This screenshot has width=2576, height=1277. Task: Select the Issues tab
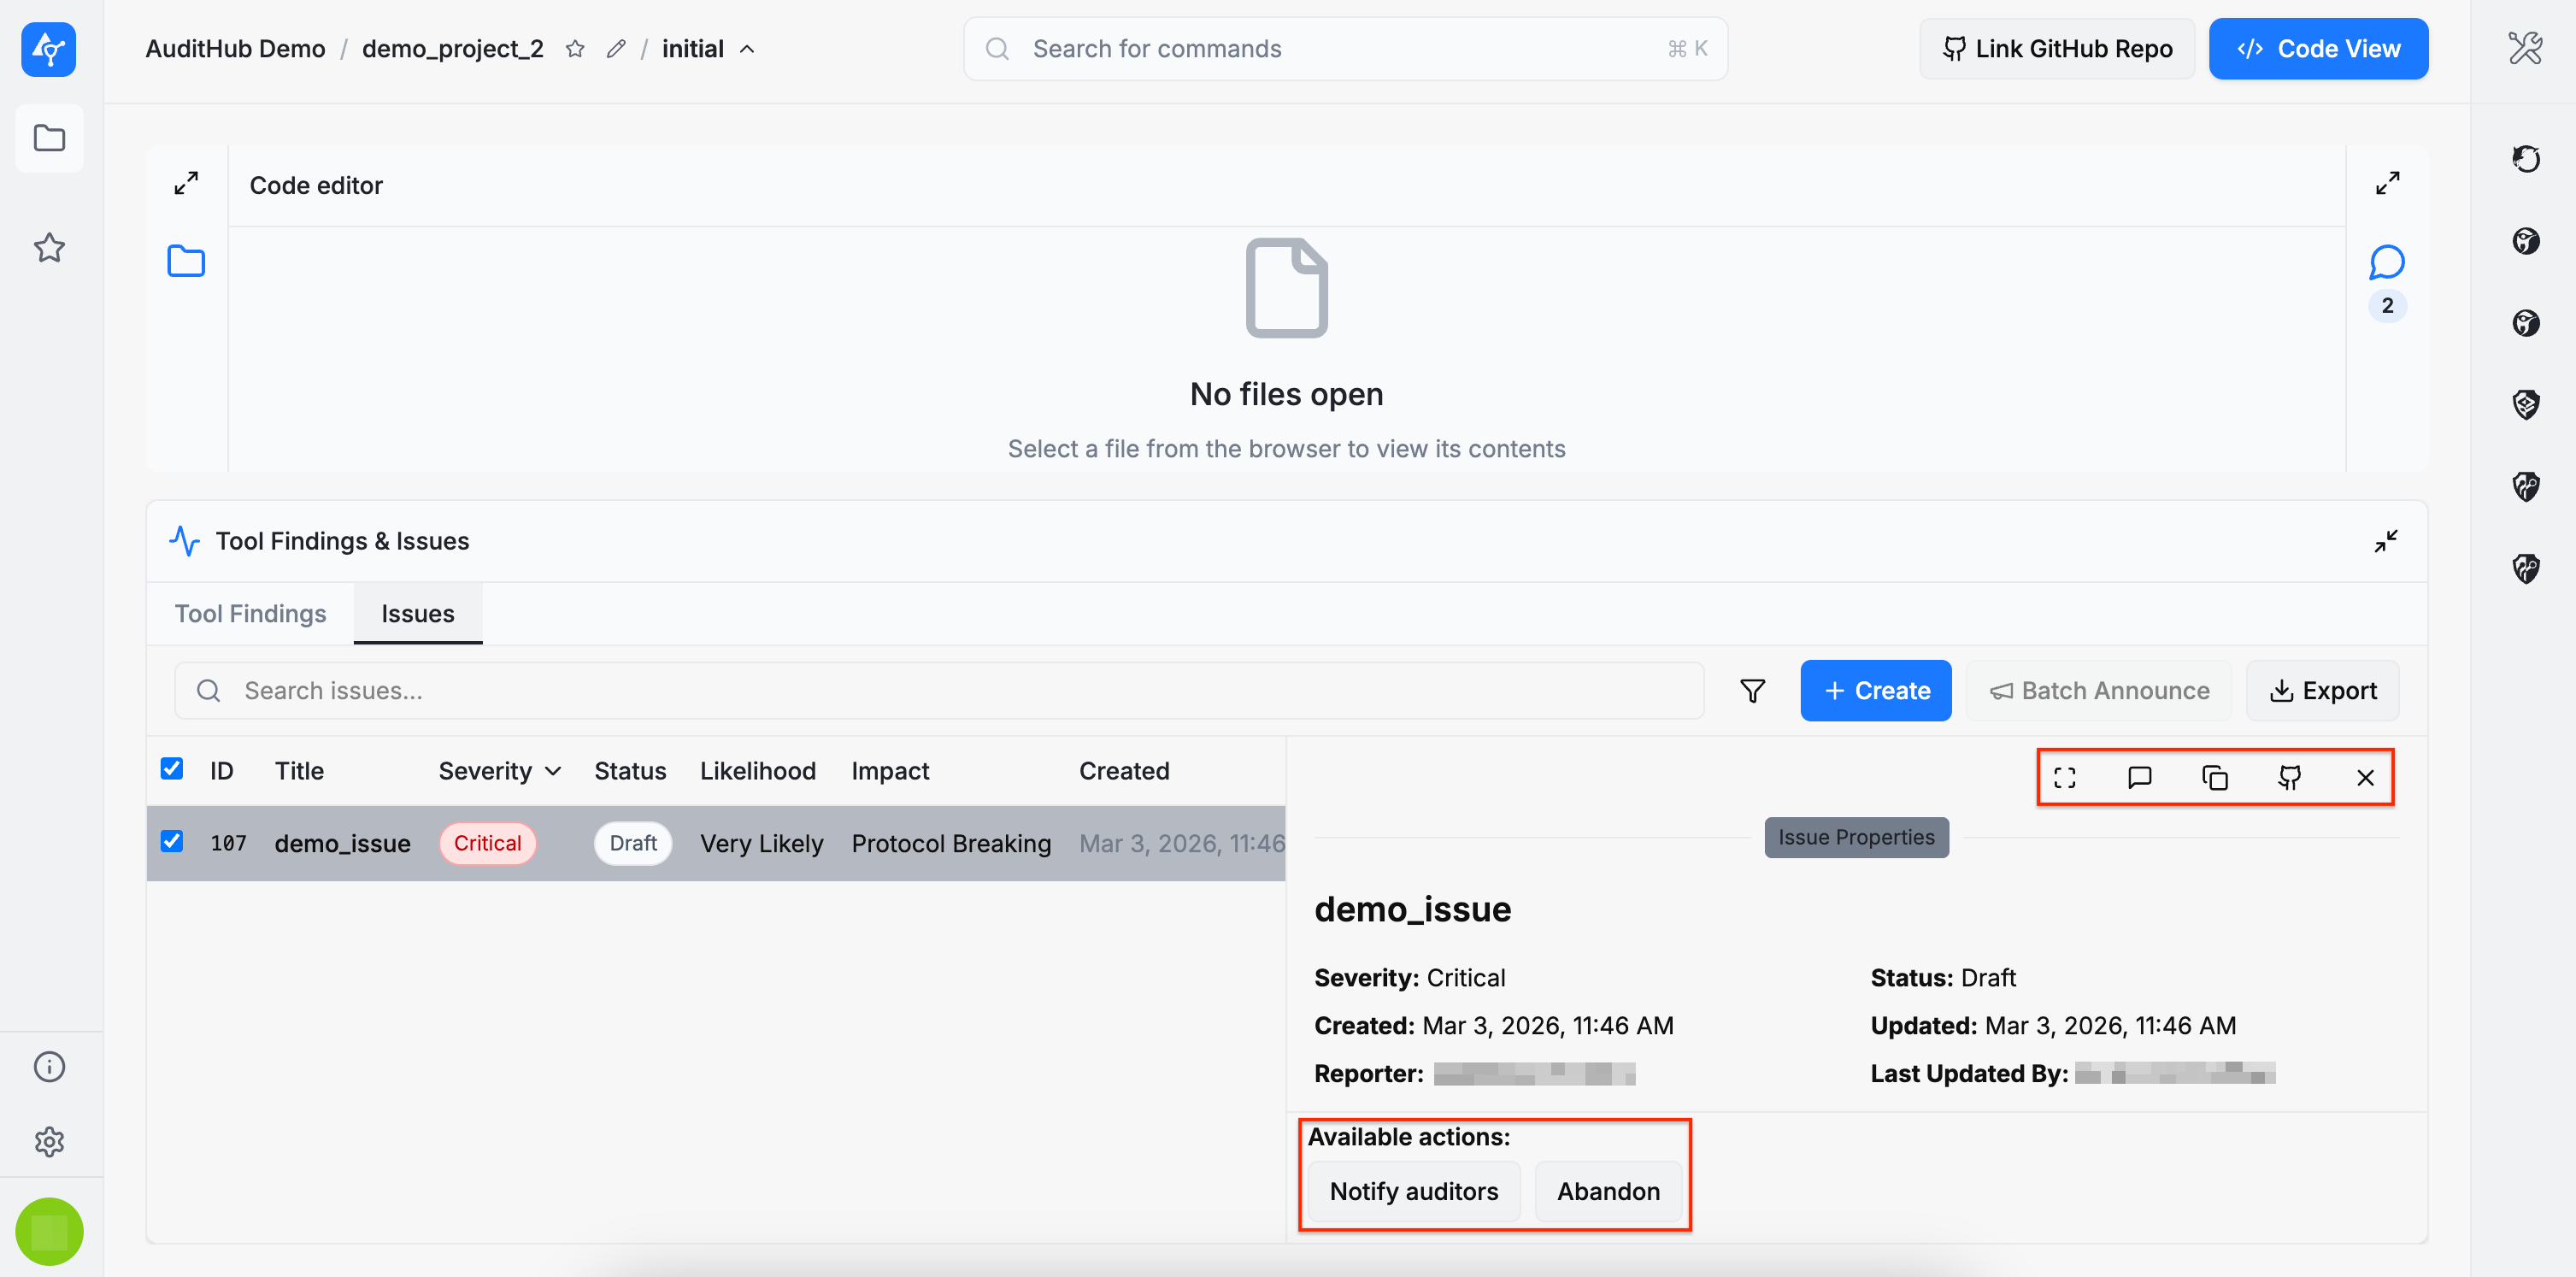click(x=417, y=614)
